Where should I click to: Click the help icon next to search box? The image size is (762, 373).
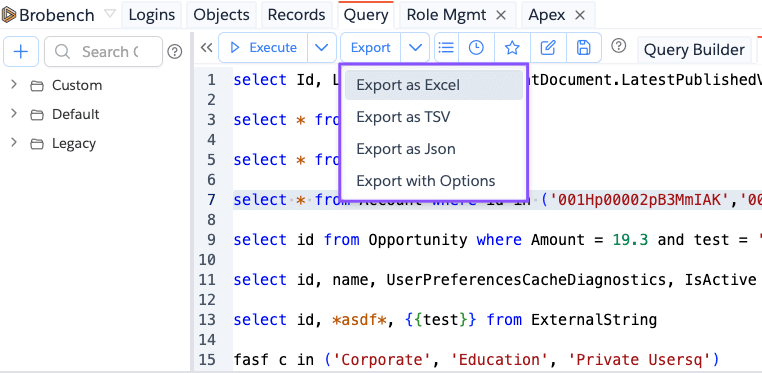(174, 51)
